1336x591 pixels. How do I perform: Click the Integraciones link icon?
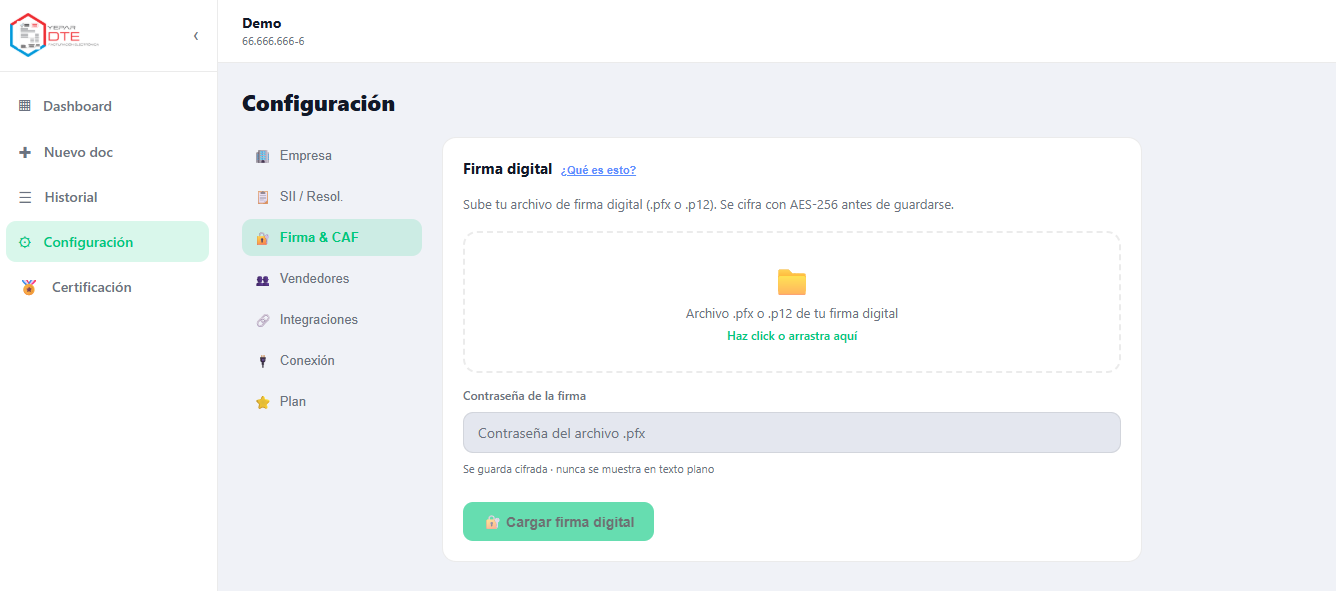262,320
